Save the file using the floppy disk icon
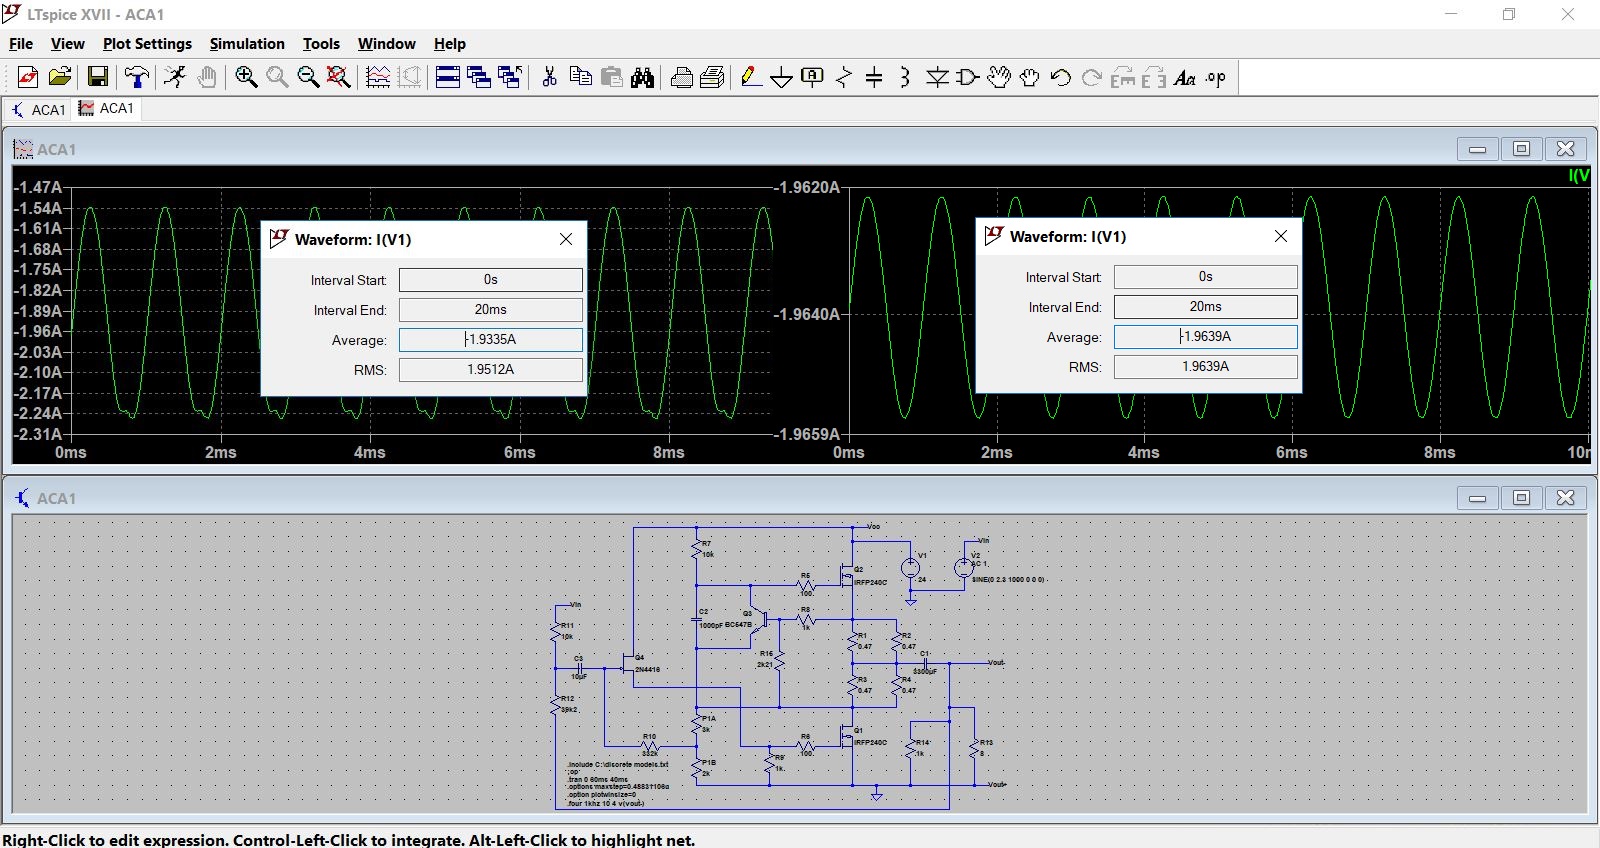 click(x=98, y=77)
